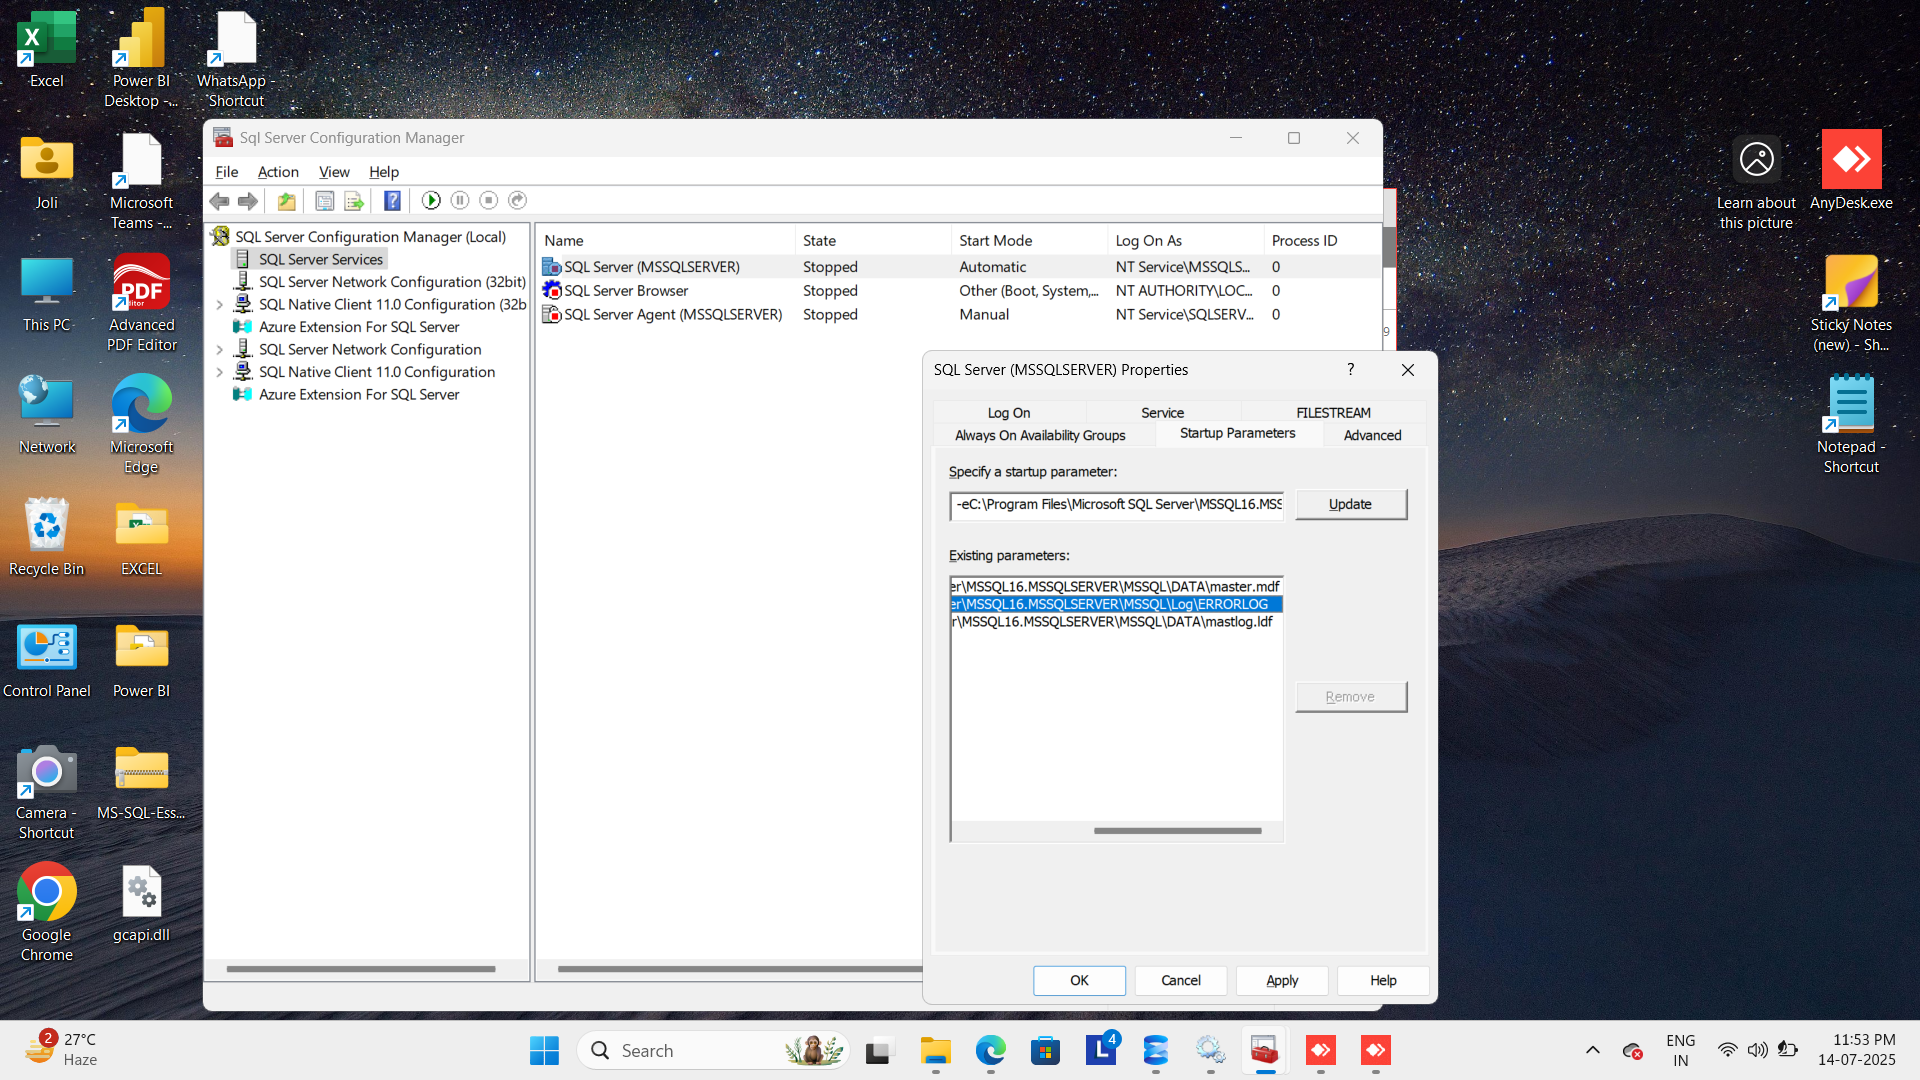Open the View menu
This screenshot has width=1920, height=1080.
tap(334, 172)
